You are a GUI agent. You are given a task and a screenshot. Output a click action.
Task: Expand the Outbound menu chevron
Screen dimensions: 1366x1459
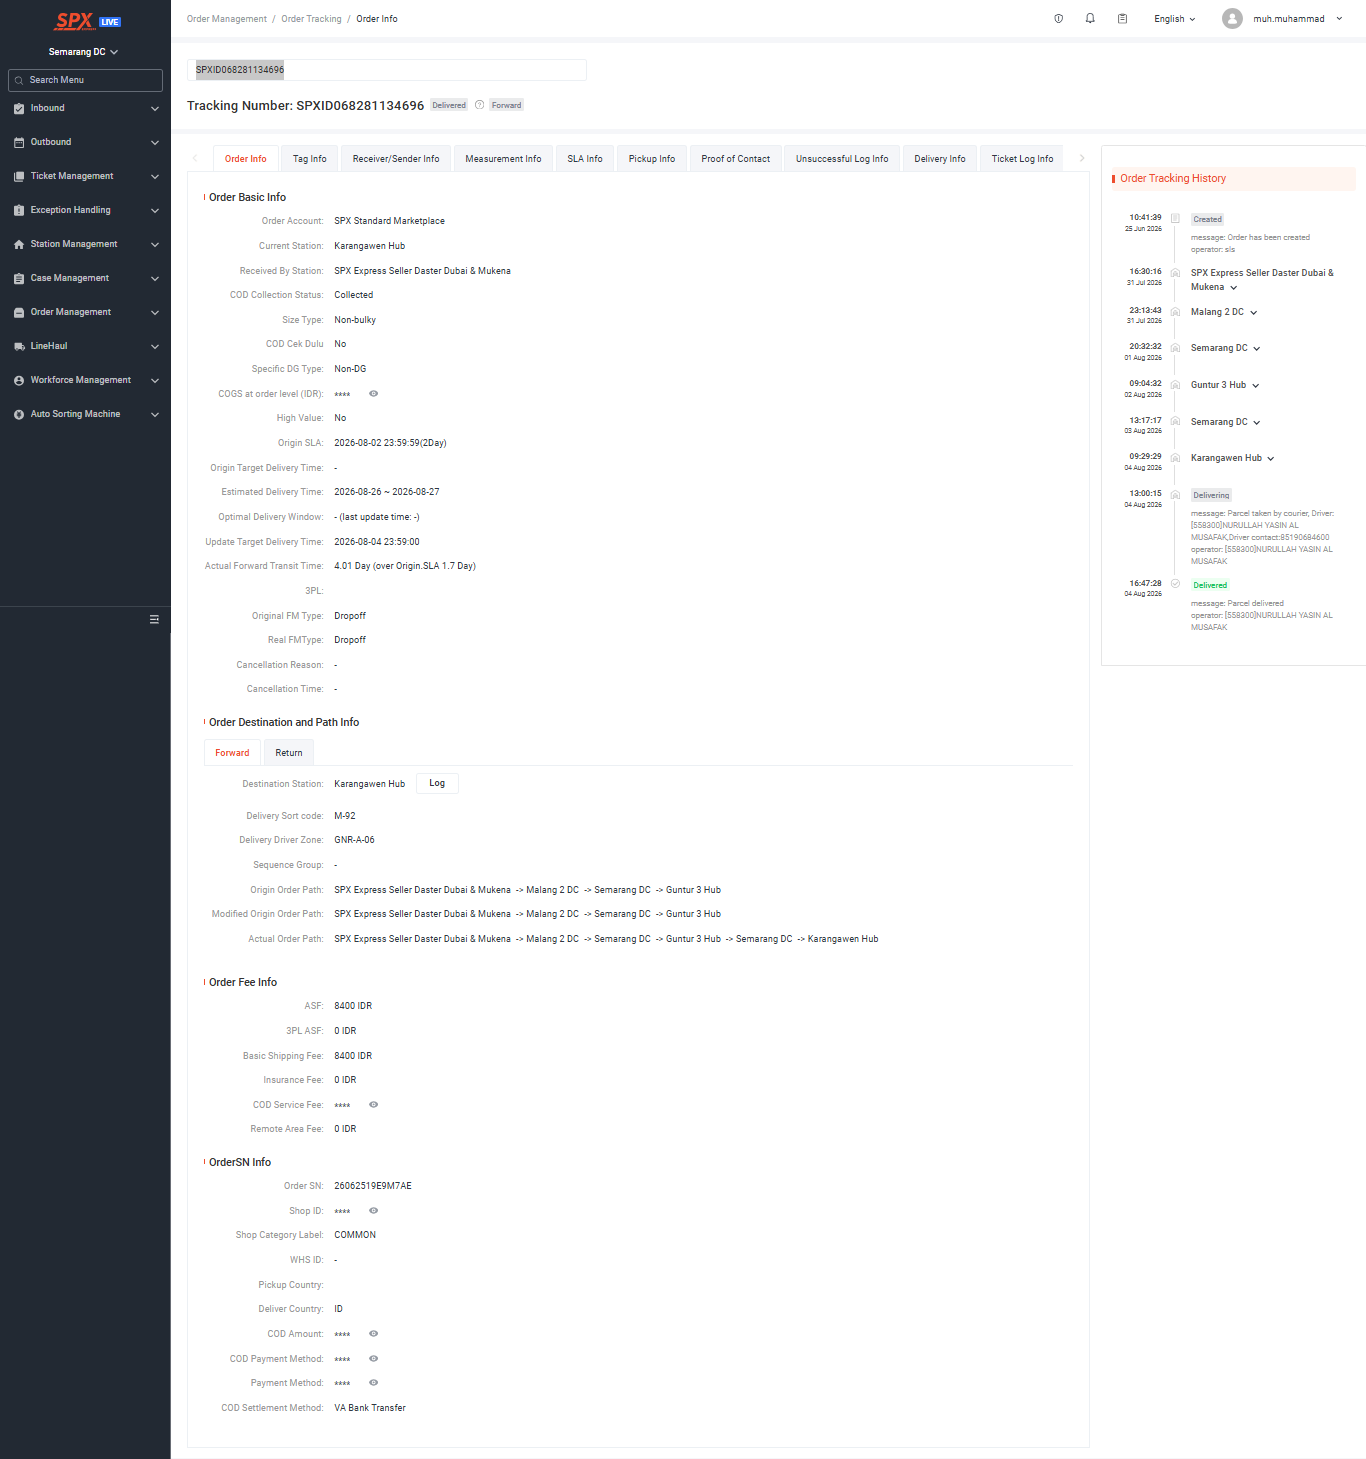(155, 142)
